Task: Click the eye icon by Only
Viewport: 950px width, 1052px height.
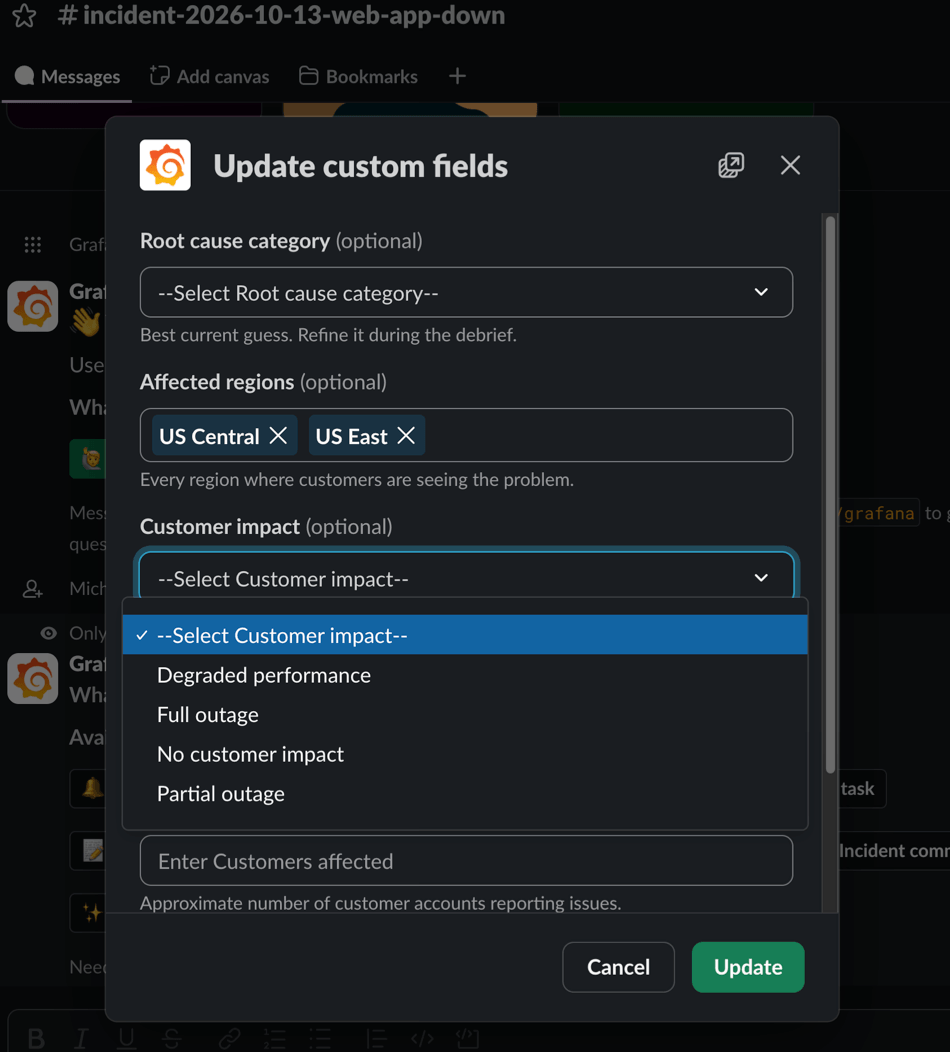Action: [x=48, y=633]
